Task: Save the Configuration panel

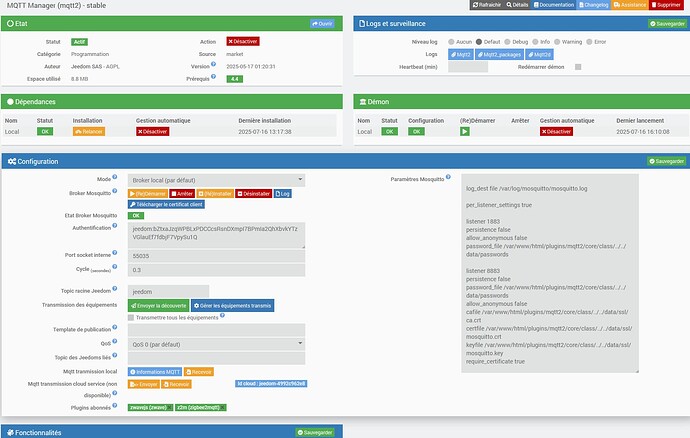Action: (667, 162)
